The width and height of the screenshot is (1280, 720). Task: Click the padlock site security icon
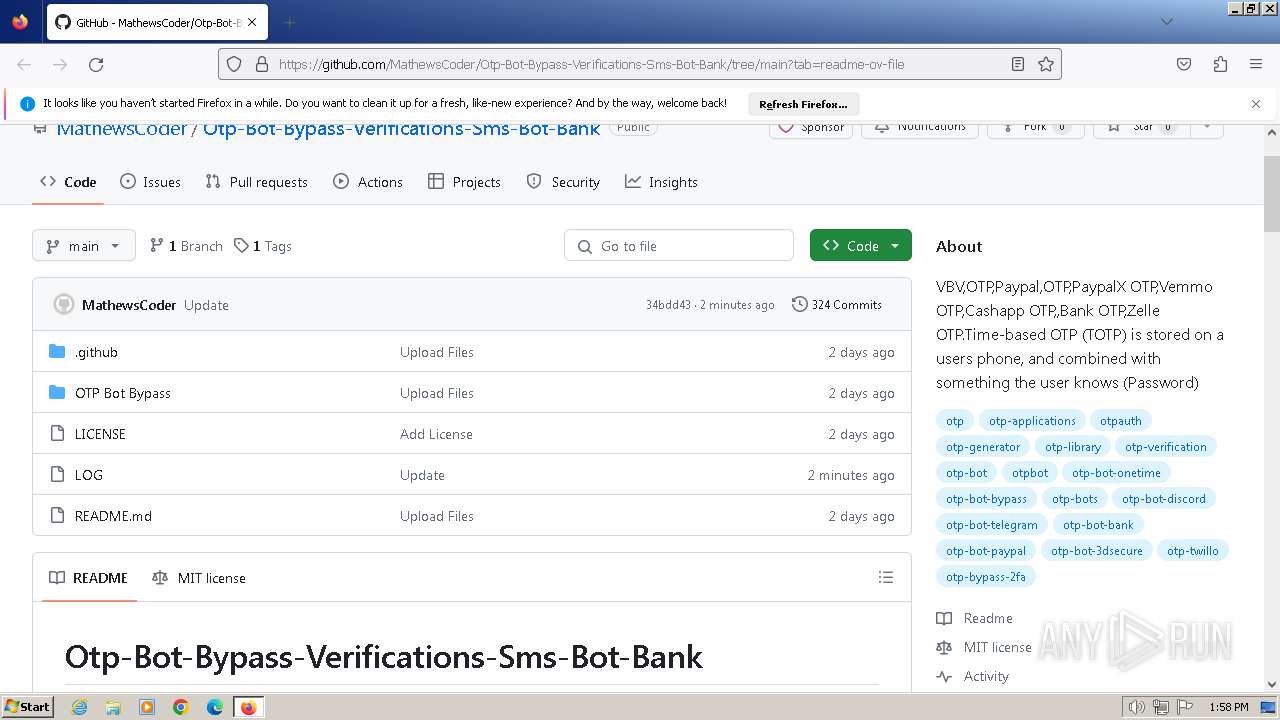tap(262, 64)
